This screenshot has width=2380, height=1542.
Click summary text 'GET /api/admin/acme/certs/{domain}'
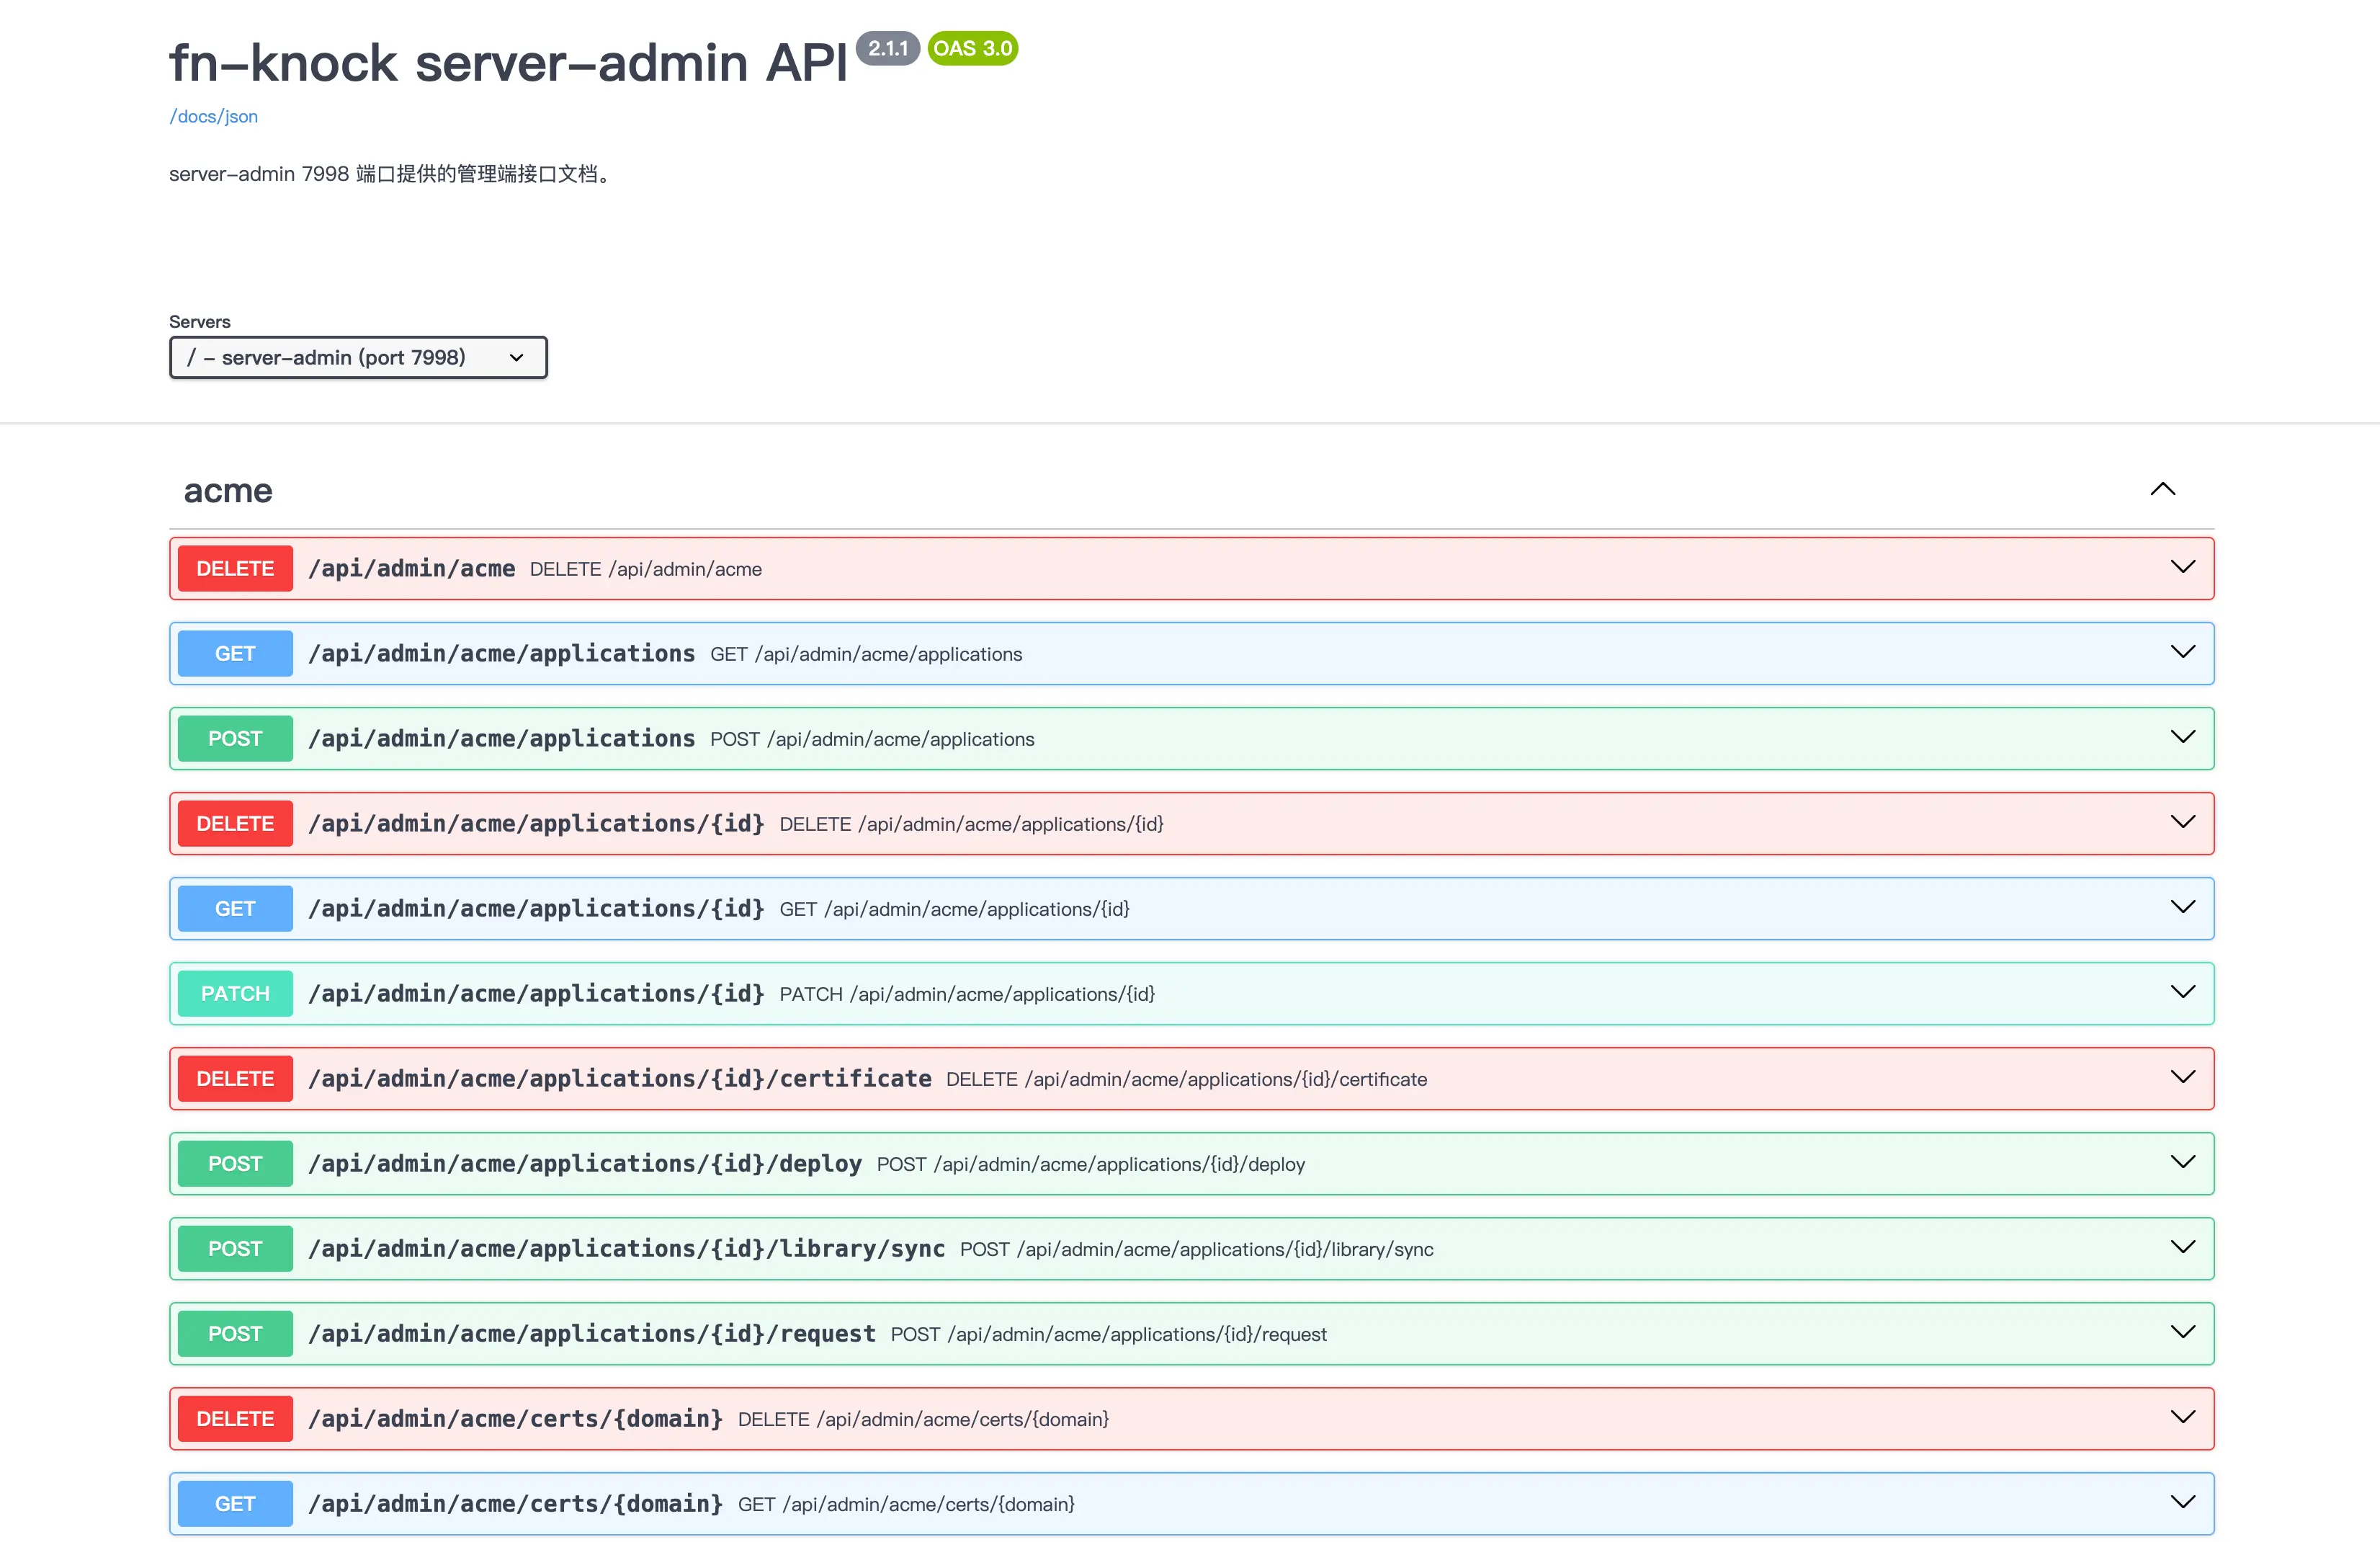click(x=906, y=1504)
